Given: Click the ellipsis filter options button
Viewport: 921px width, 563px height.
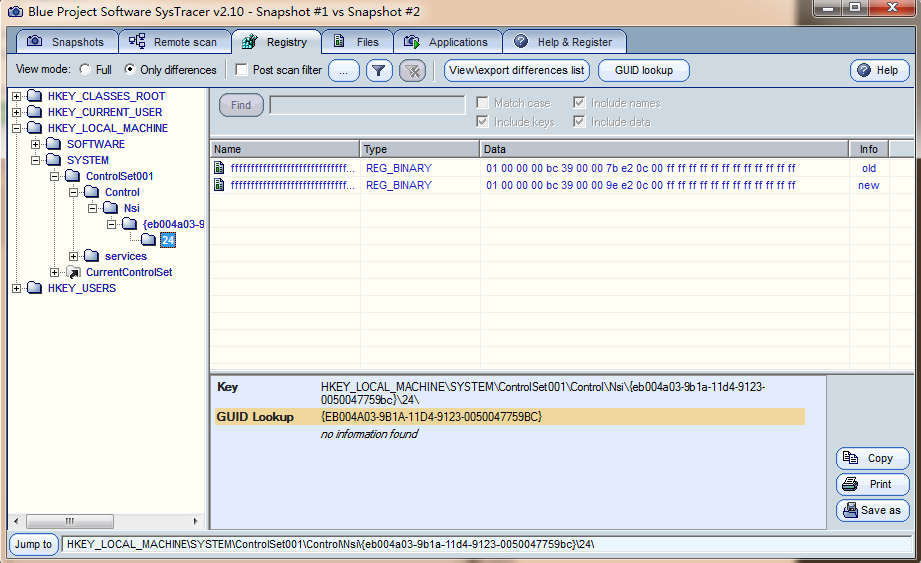Looking at the screenshot, I should click(344, 71).
